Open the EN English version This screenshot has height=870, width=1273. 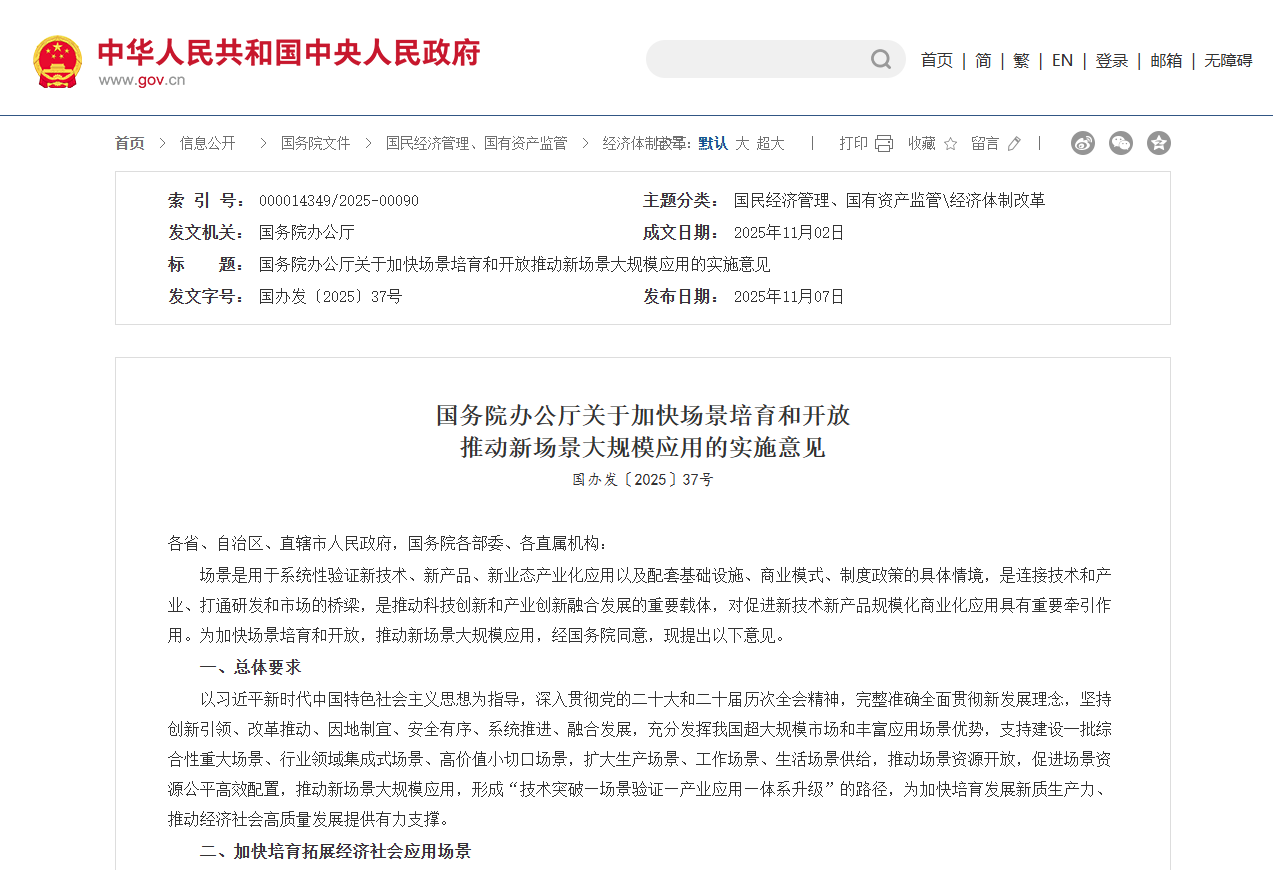click(1062, 60)
